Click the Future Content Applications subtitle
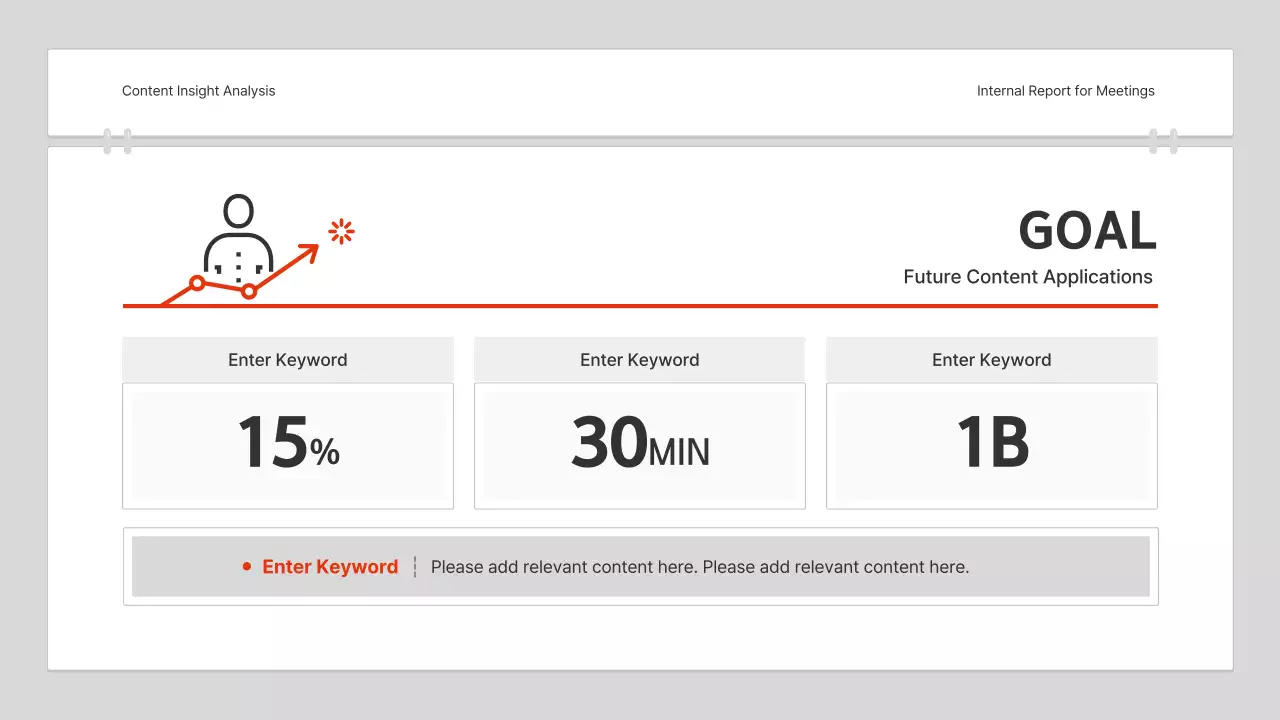 (1028, 277)
